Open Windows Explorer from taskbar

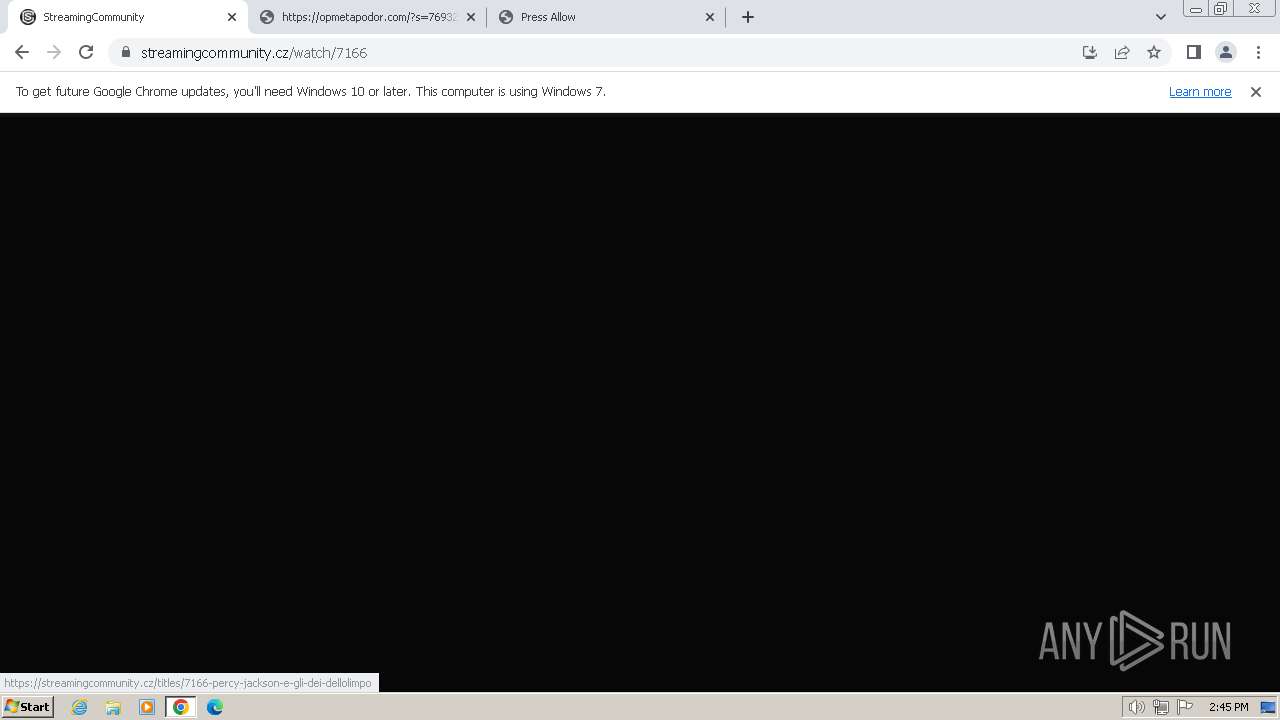click(x=113, y=707)
